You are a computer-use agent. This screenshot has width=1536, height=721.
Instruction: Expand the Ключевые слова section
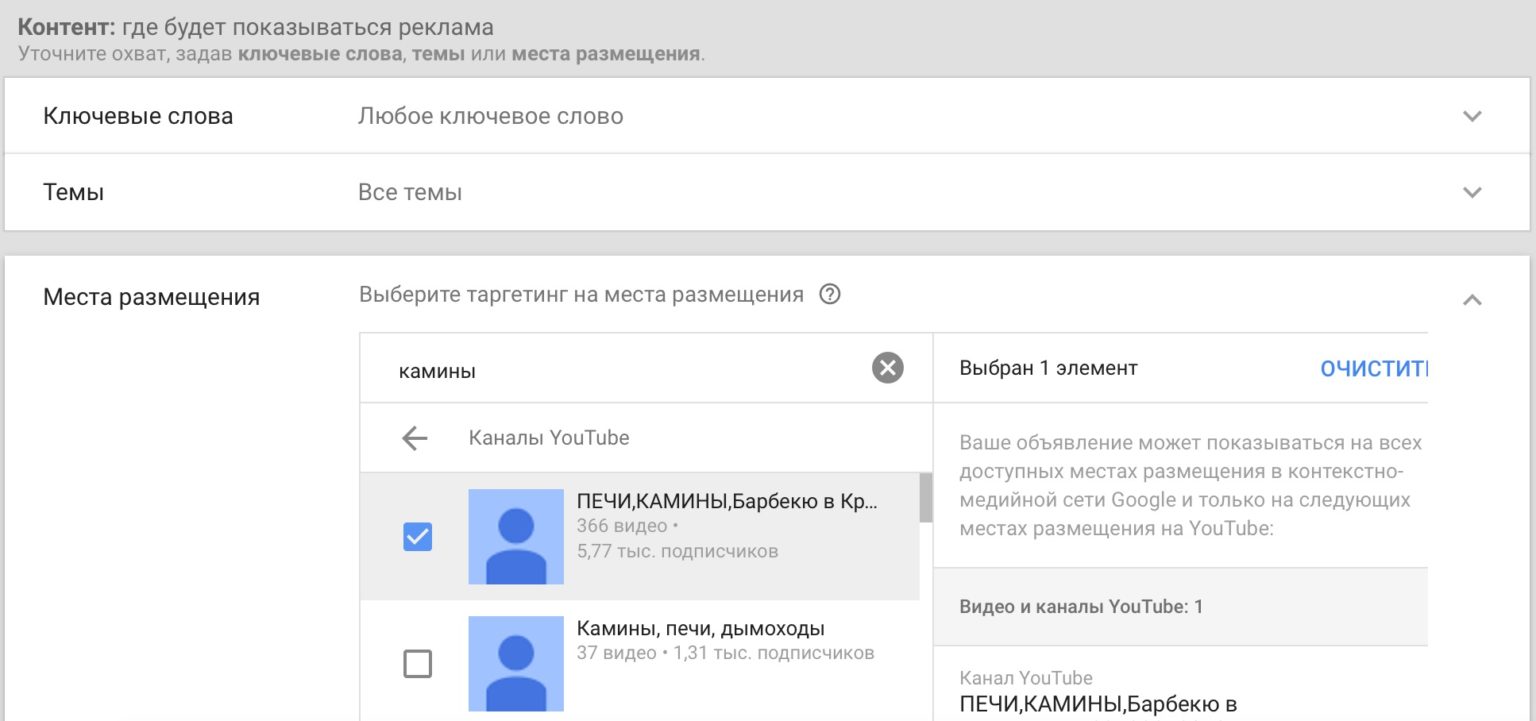1472,116
